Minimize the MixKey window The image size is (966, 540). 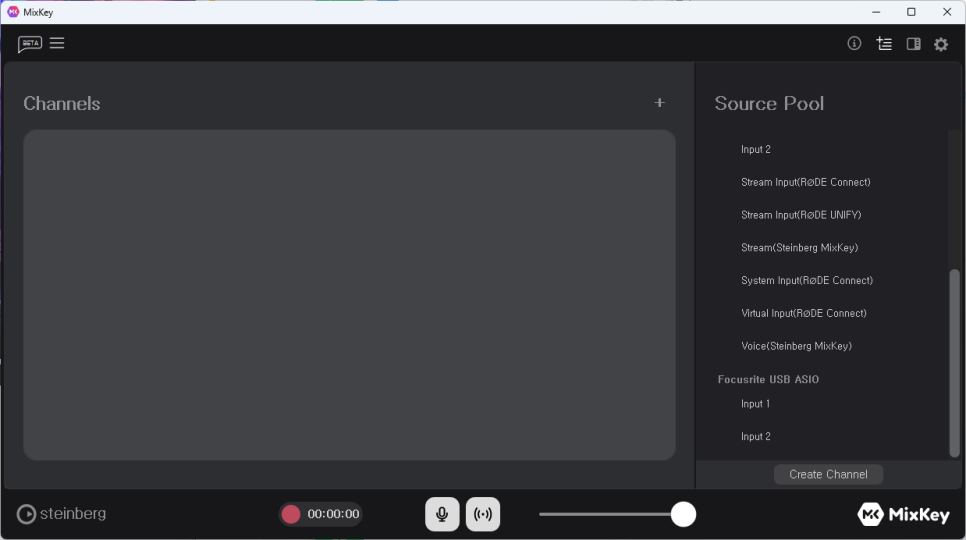tap(876, 12)
